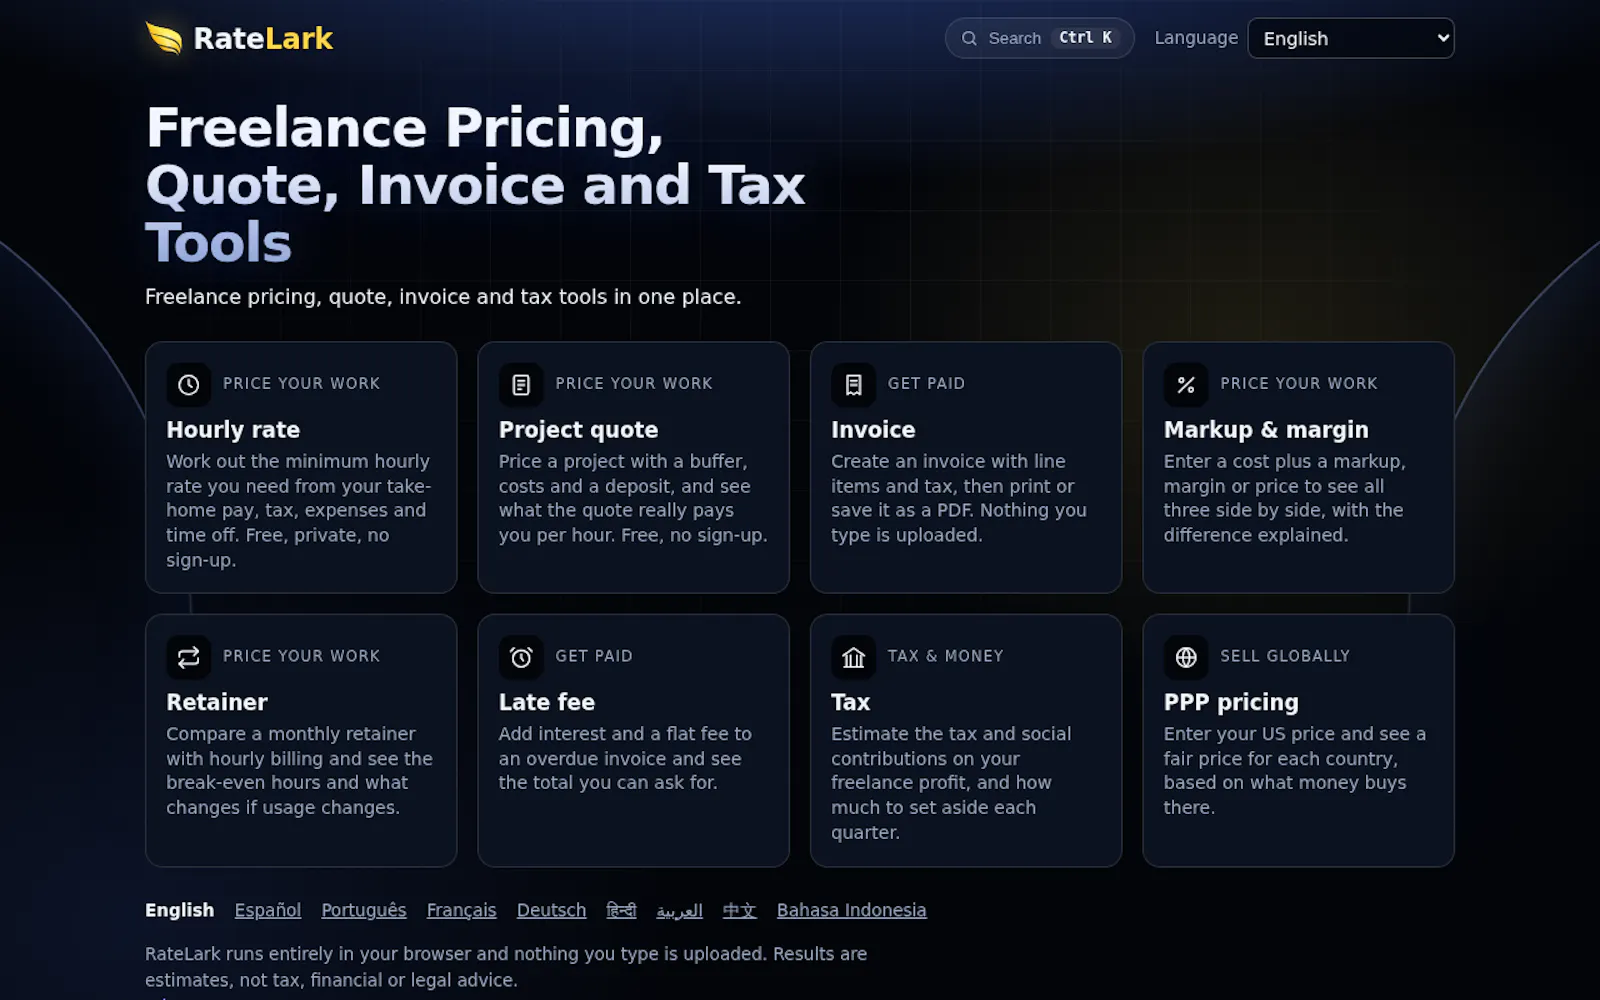This screenshot has width=1600, height=1000.
Task: Open the Tax estimator tool
Action: click(x=966, y=740)
